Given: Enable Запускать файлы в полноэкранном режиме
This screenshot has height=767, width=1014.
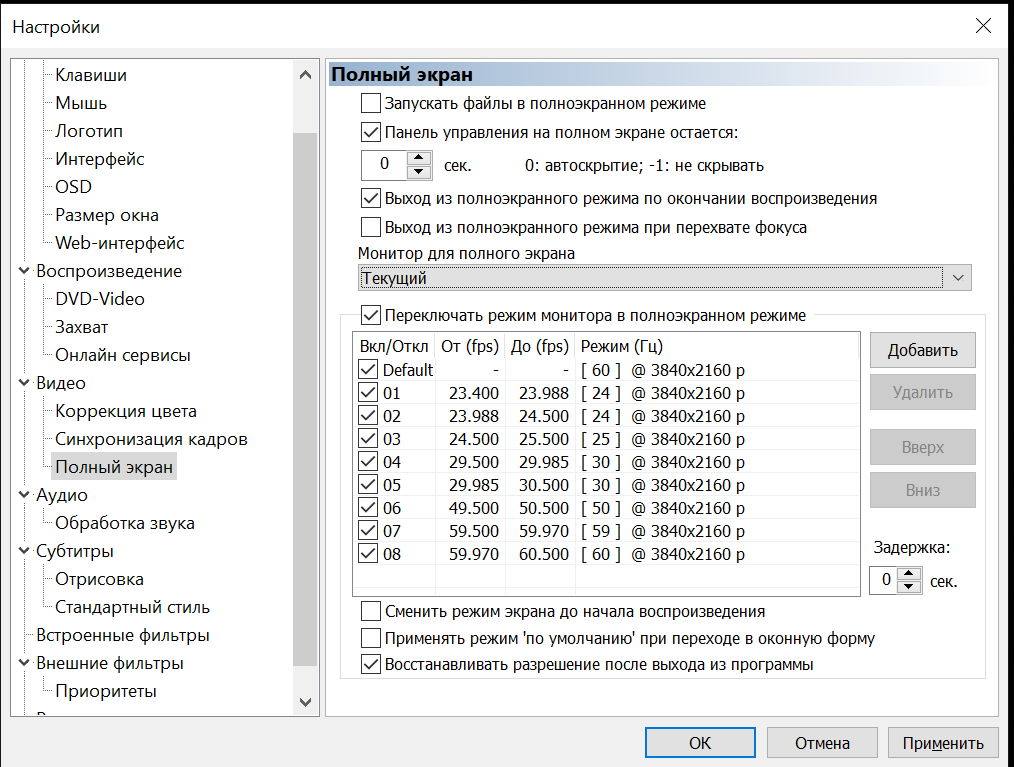Looking at the screenshot, I should [x=371, y=103].
